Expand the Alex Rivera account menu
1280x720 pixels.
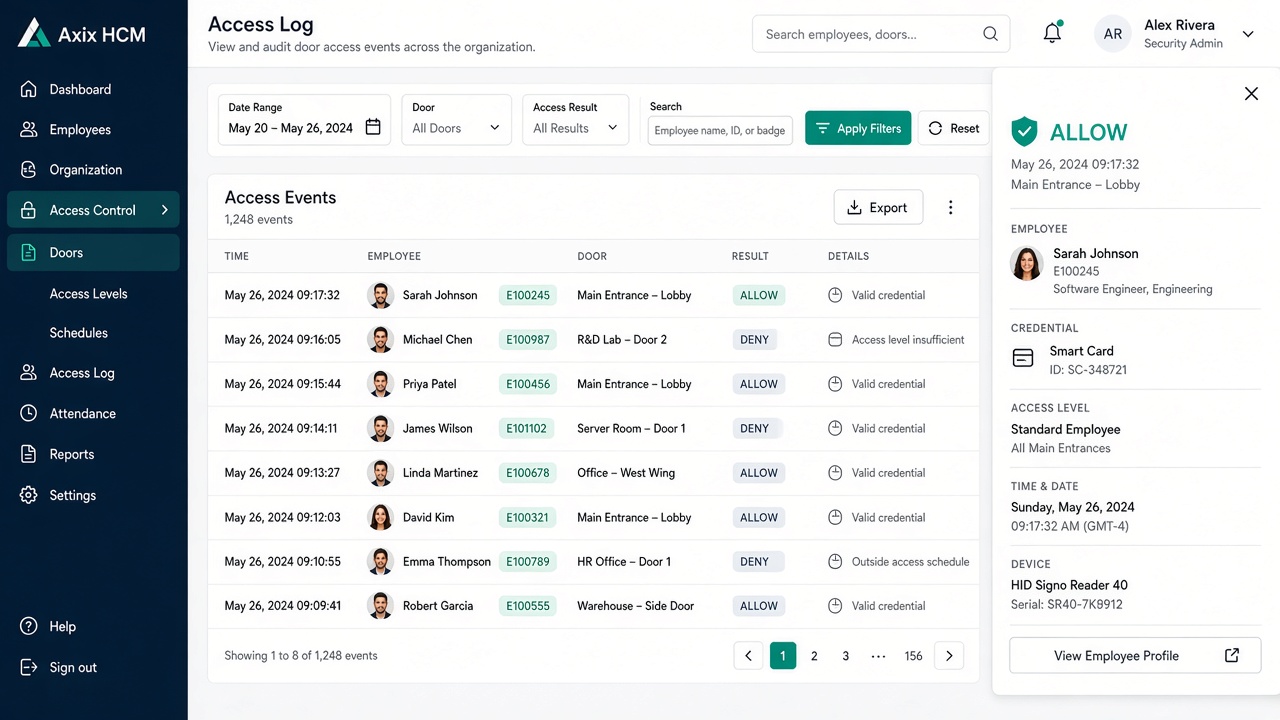(x=1248, y=34)
